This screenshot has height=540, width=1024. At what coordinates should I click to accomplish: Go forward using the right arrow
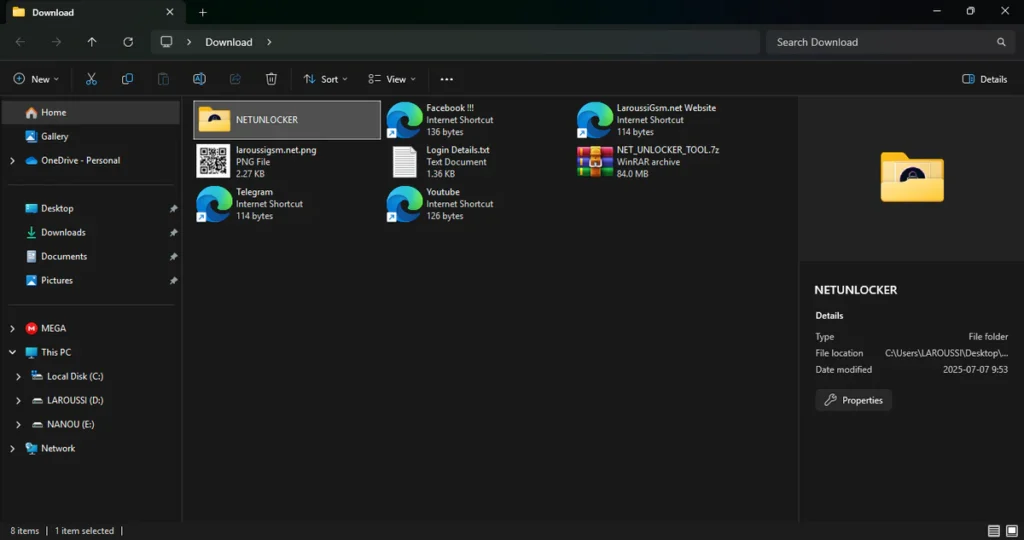[x=56, y=42]
